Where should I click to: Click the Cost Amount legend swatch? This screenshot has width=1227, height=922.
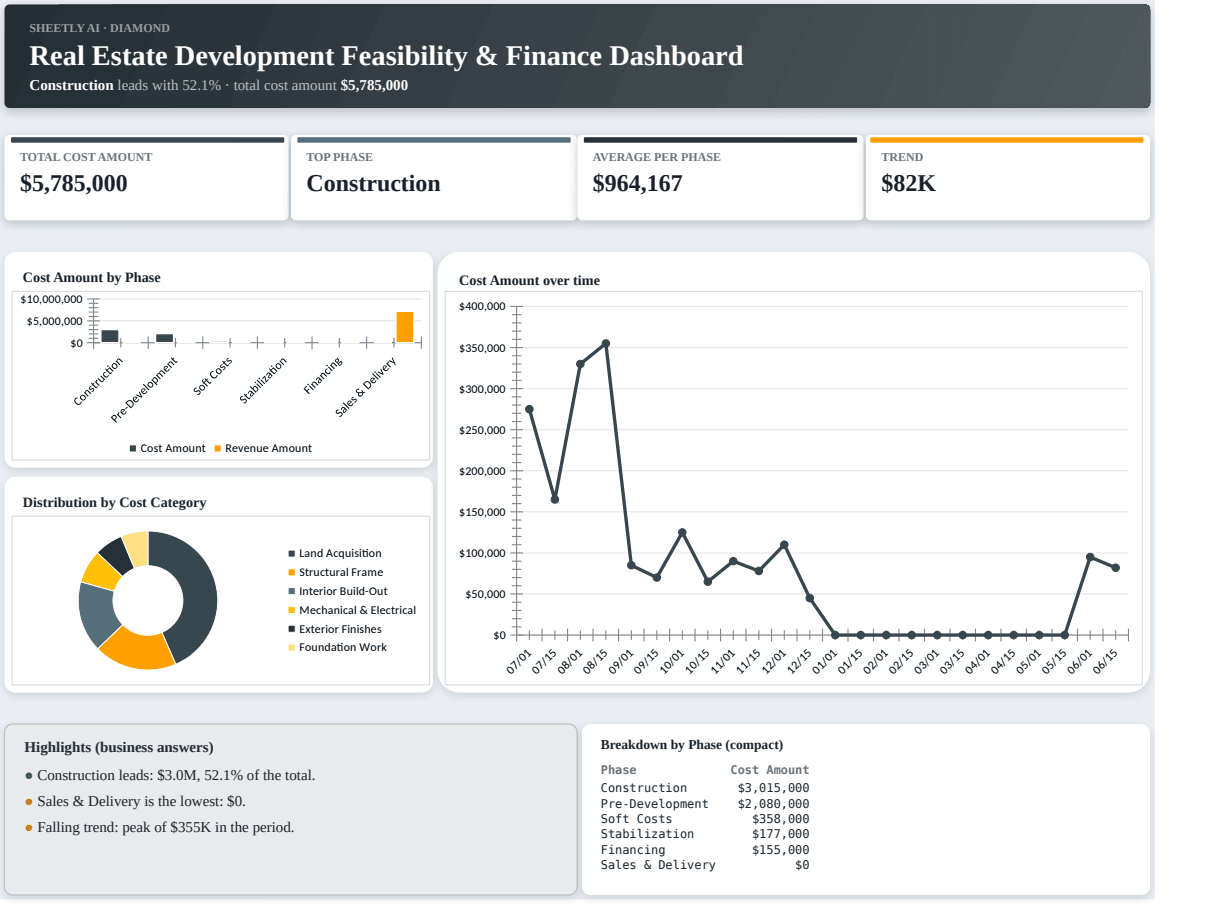[x=133, y=448]
